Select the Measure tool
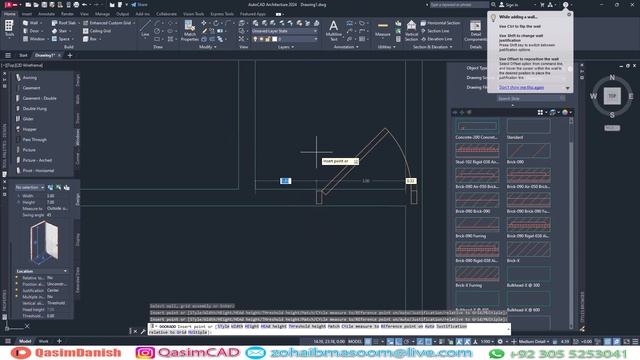 point(383,29)
